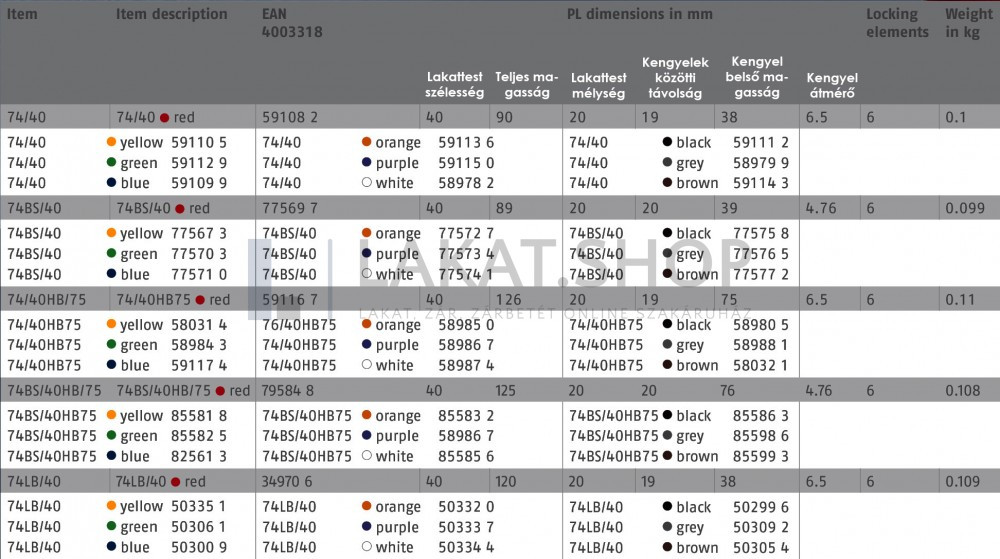Click the 'Kengyel átmérő' column heading

(831, 85)
